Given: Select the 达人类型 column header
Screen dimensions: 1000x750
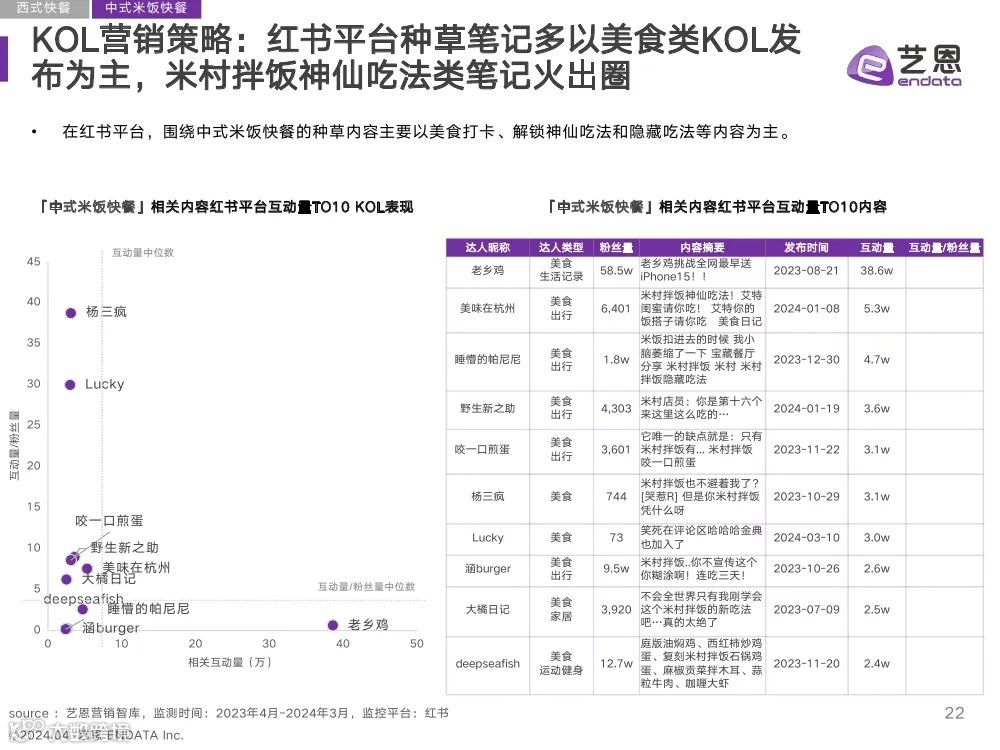Looking at the screenshot, I should (561, 247).
